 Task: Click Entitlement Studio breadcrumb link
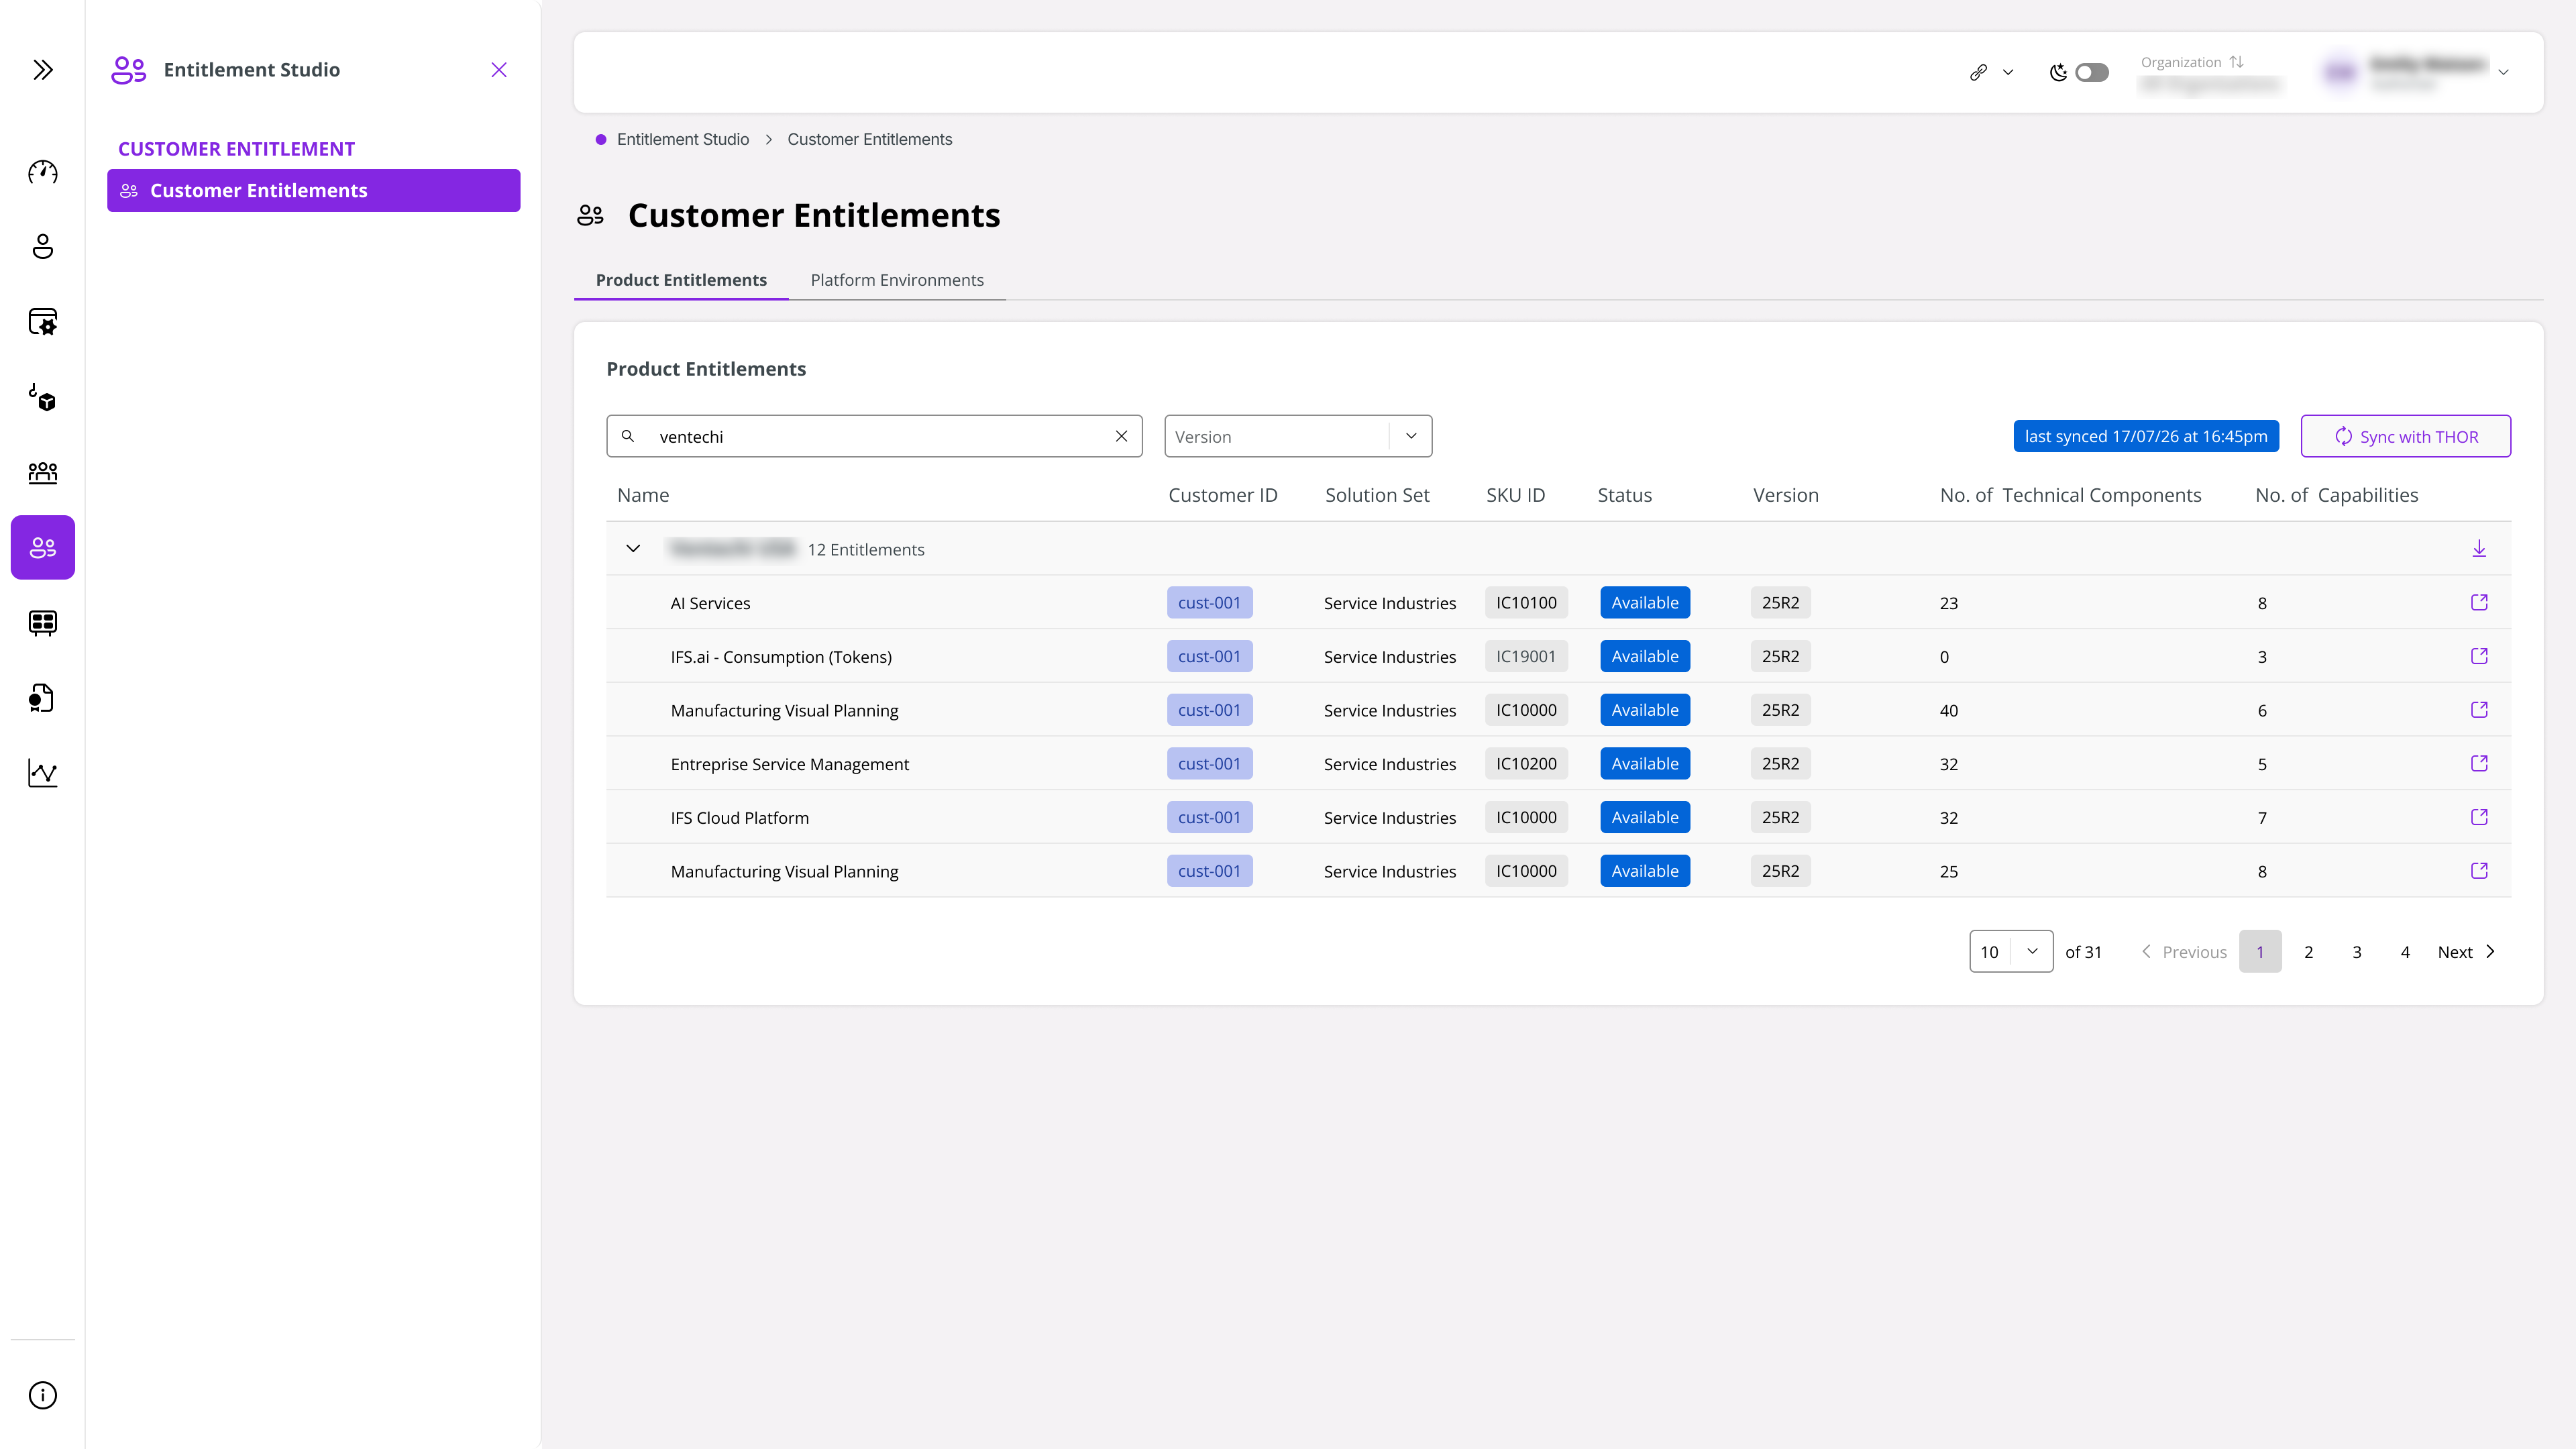coord(683,139)
